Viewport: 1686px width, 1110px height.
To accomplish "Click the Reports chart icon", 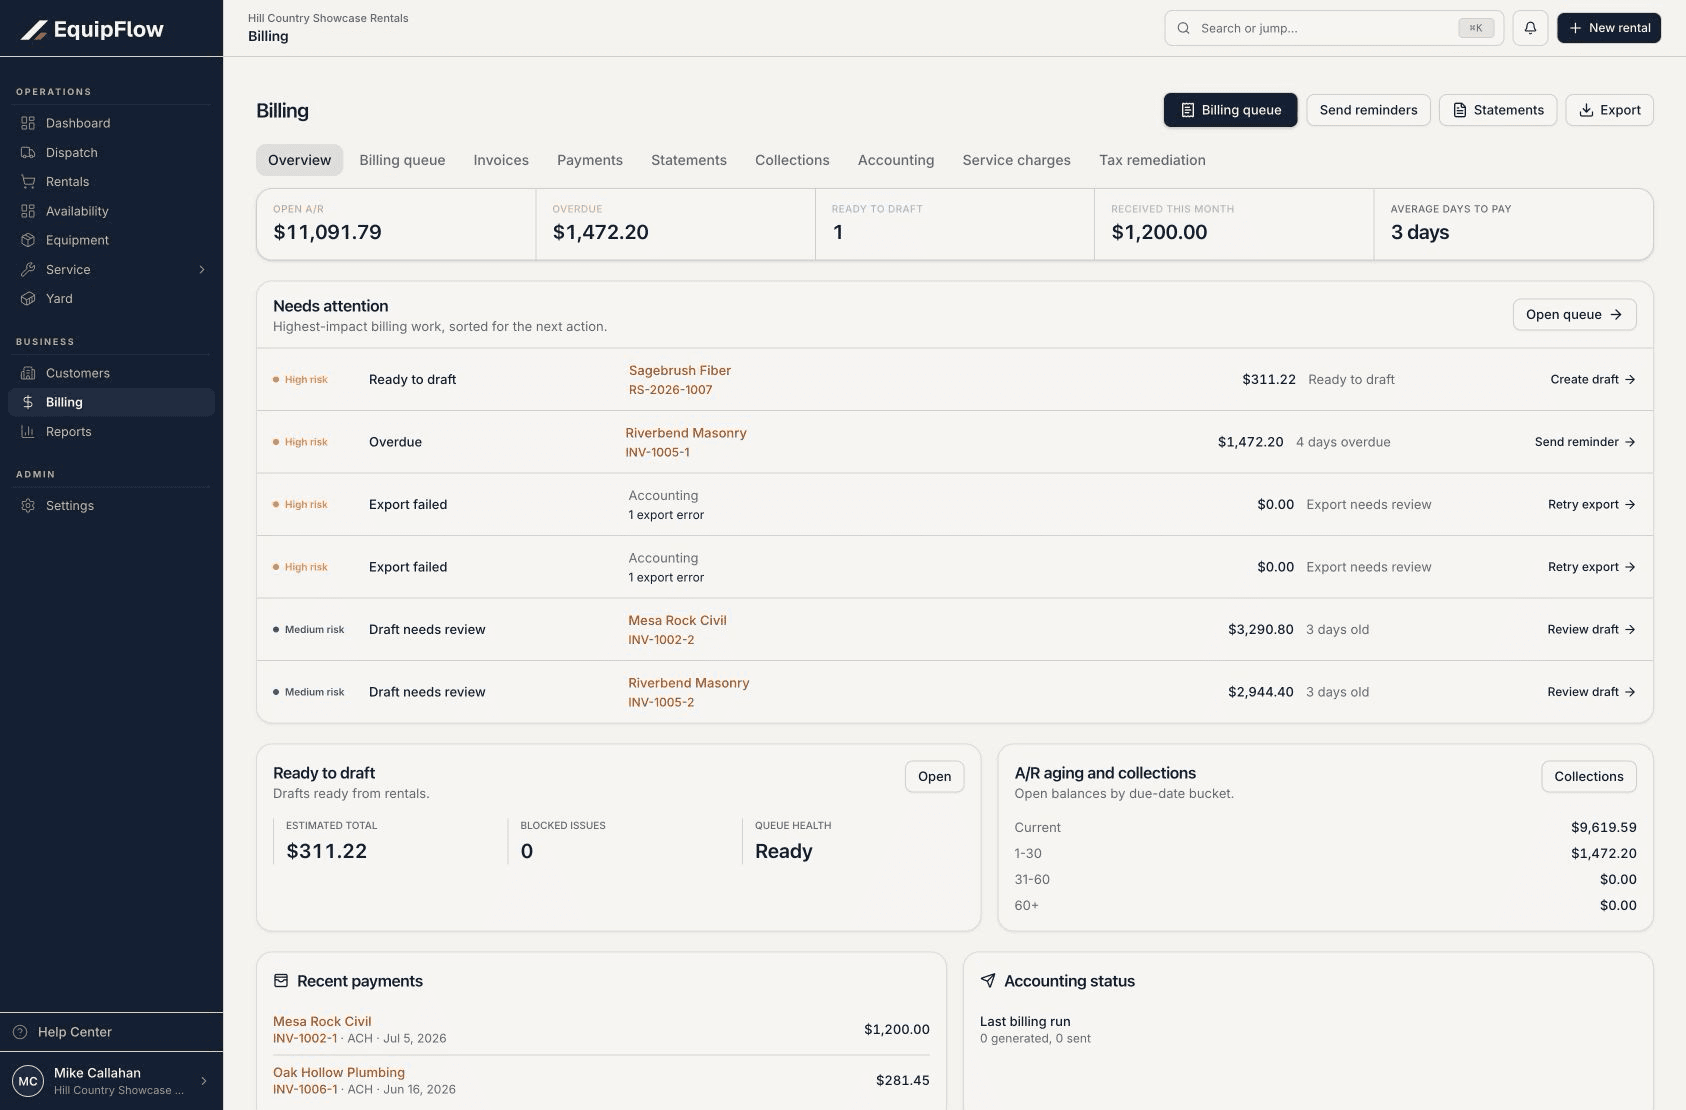I will 28,432.
